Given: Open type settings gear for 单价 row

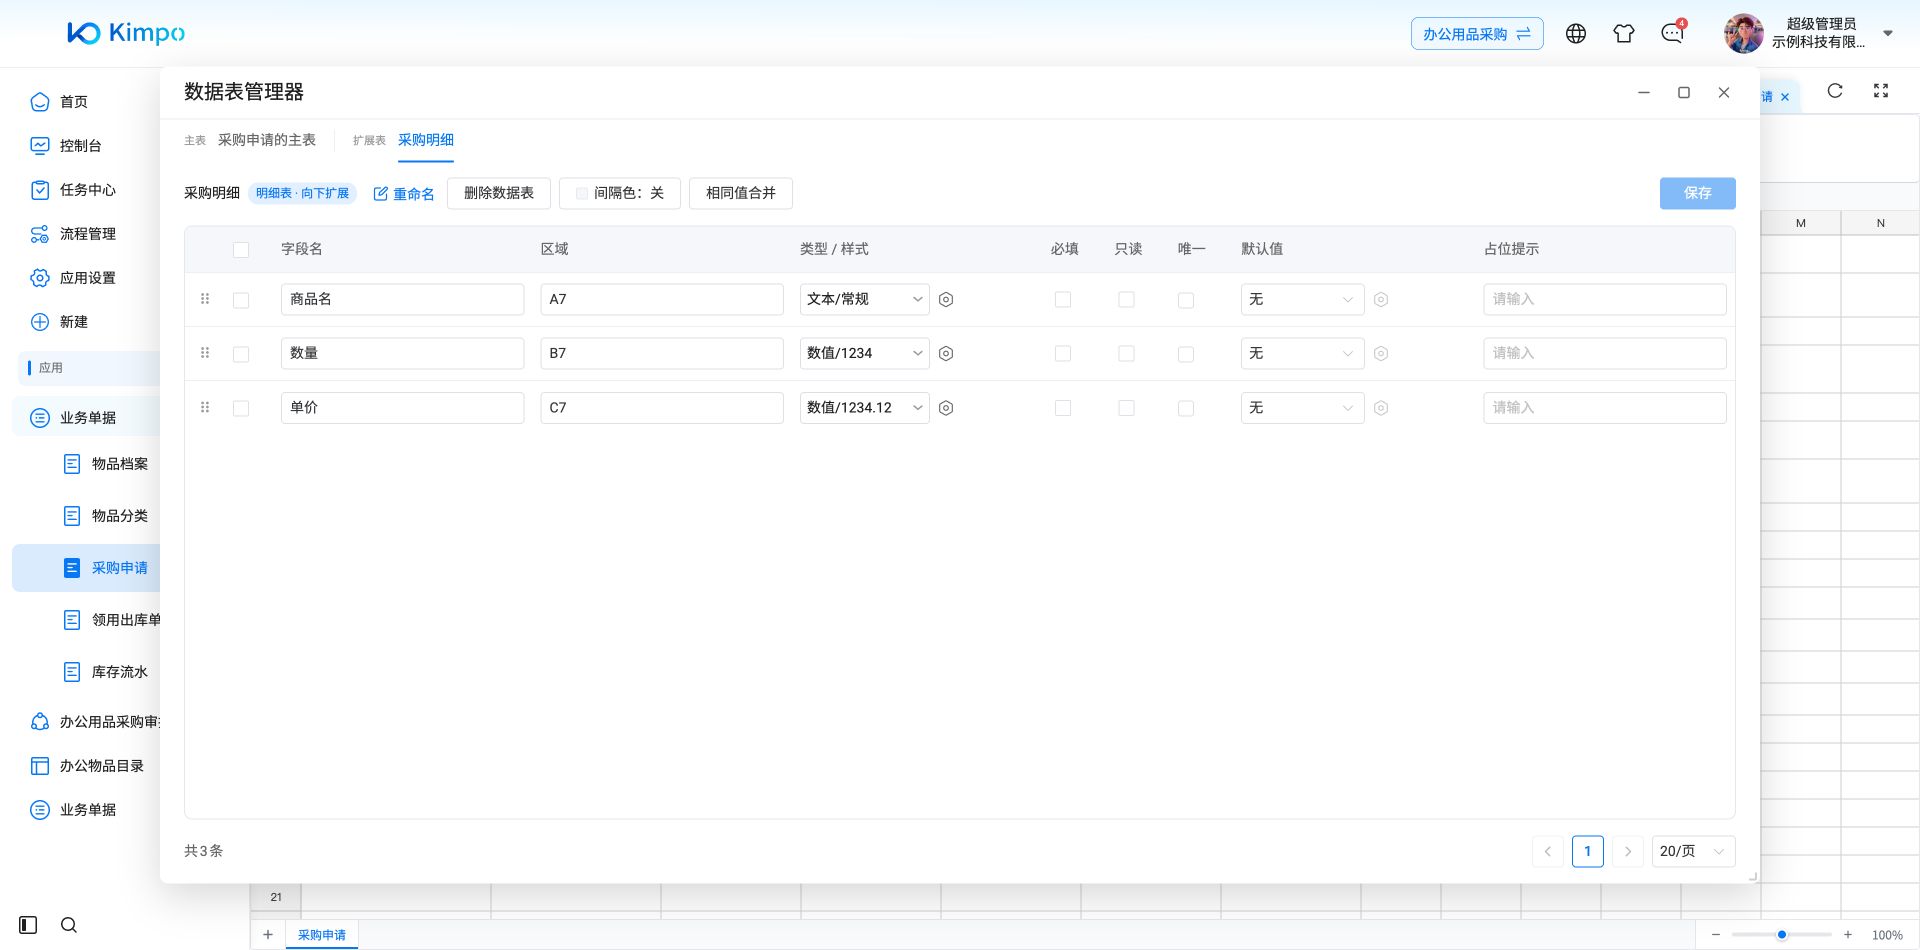Looking at the screenshot, I should pos(946,408).
